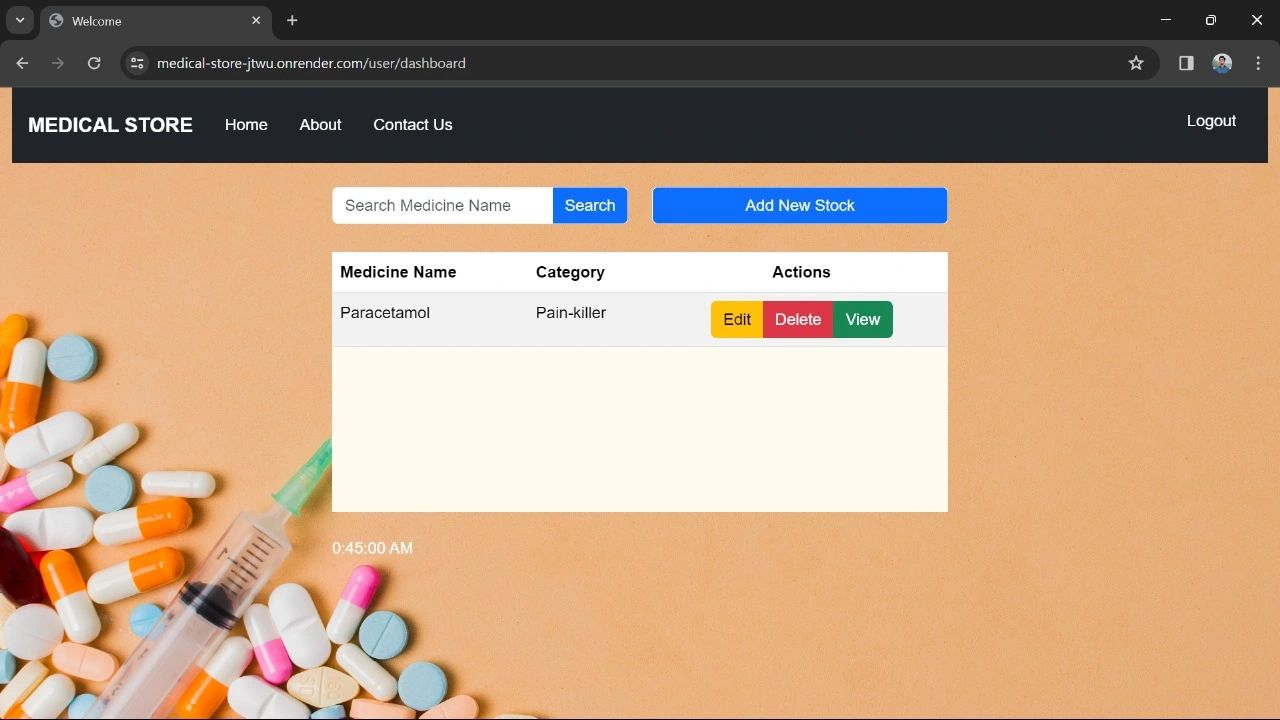Open the site information icon in the address bar
Screen dimensions: 1280x720
[x=138, y=63]
